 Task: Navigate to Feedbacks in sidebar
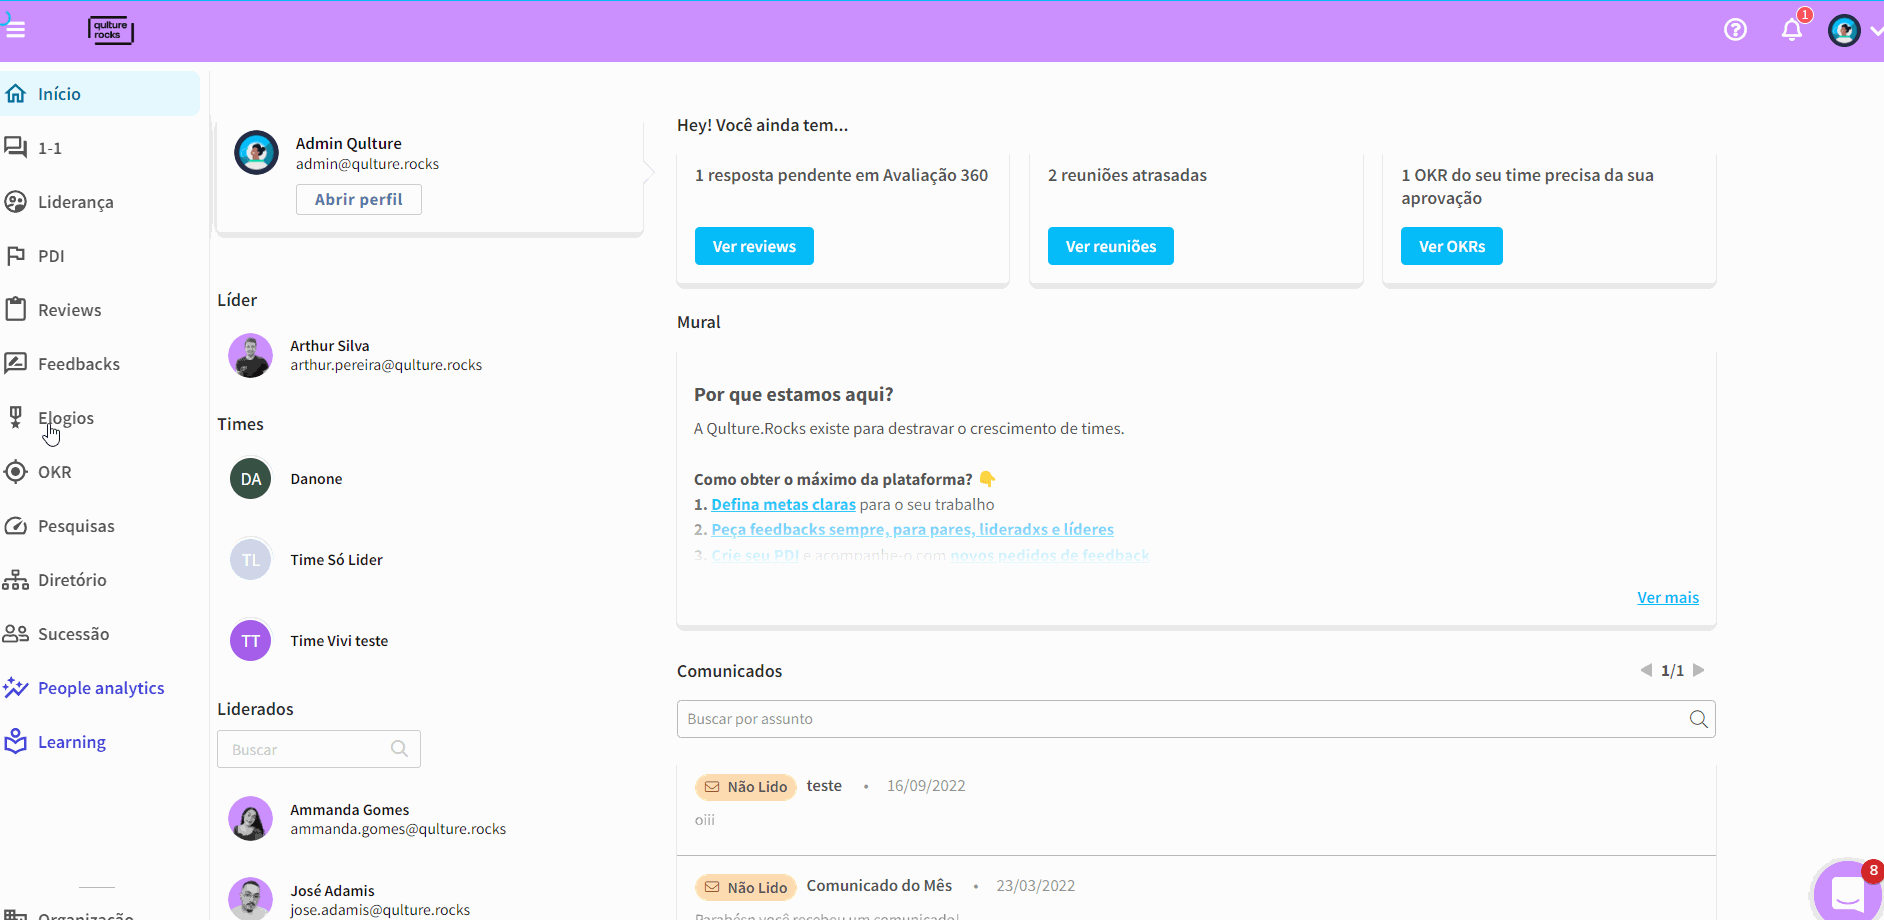pos(78,364)
